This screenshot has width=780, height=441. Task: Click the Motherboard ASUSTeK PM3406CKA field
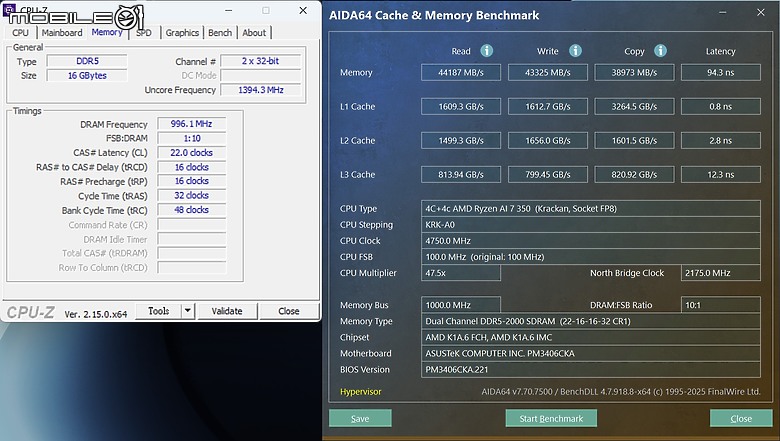[x=590, y=353]
